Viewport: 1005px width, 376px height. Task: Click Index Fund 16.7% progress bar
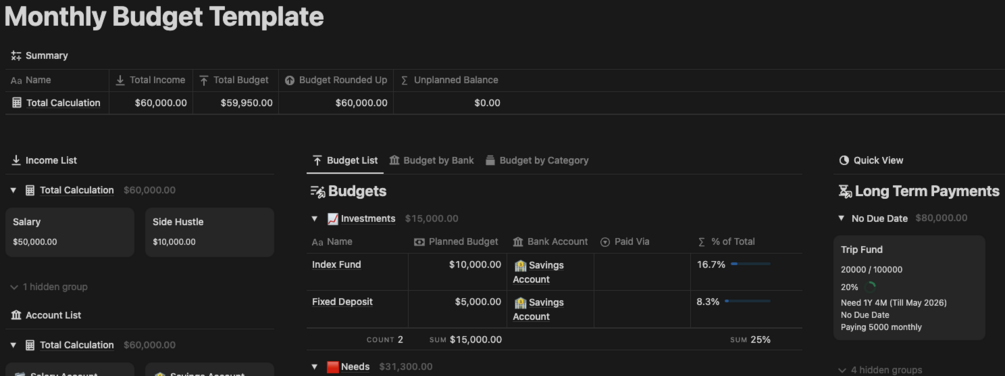(x=750, y=264)
